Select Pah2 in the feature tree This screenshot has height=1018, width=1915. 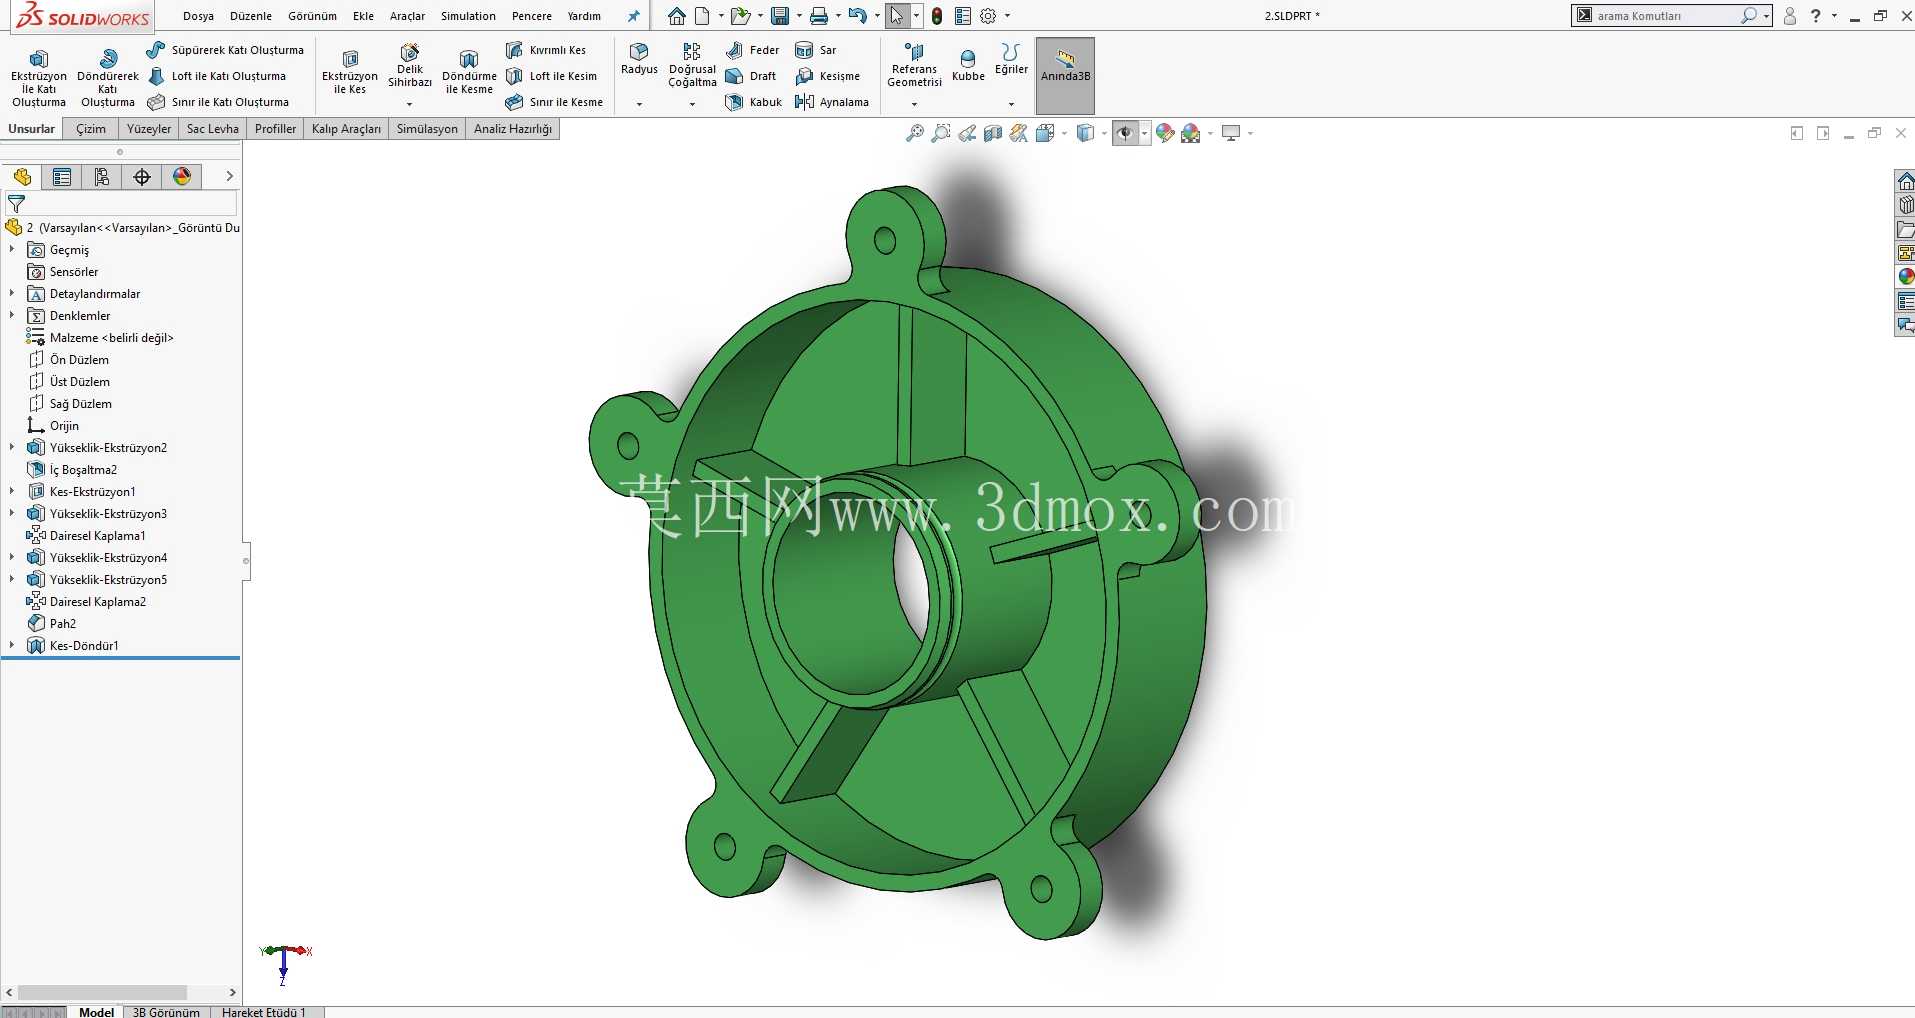(52, 624)
